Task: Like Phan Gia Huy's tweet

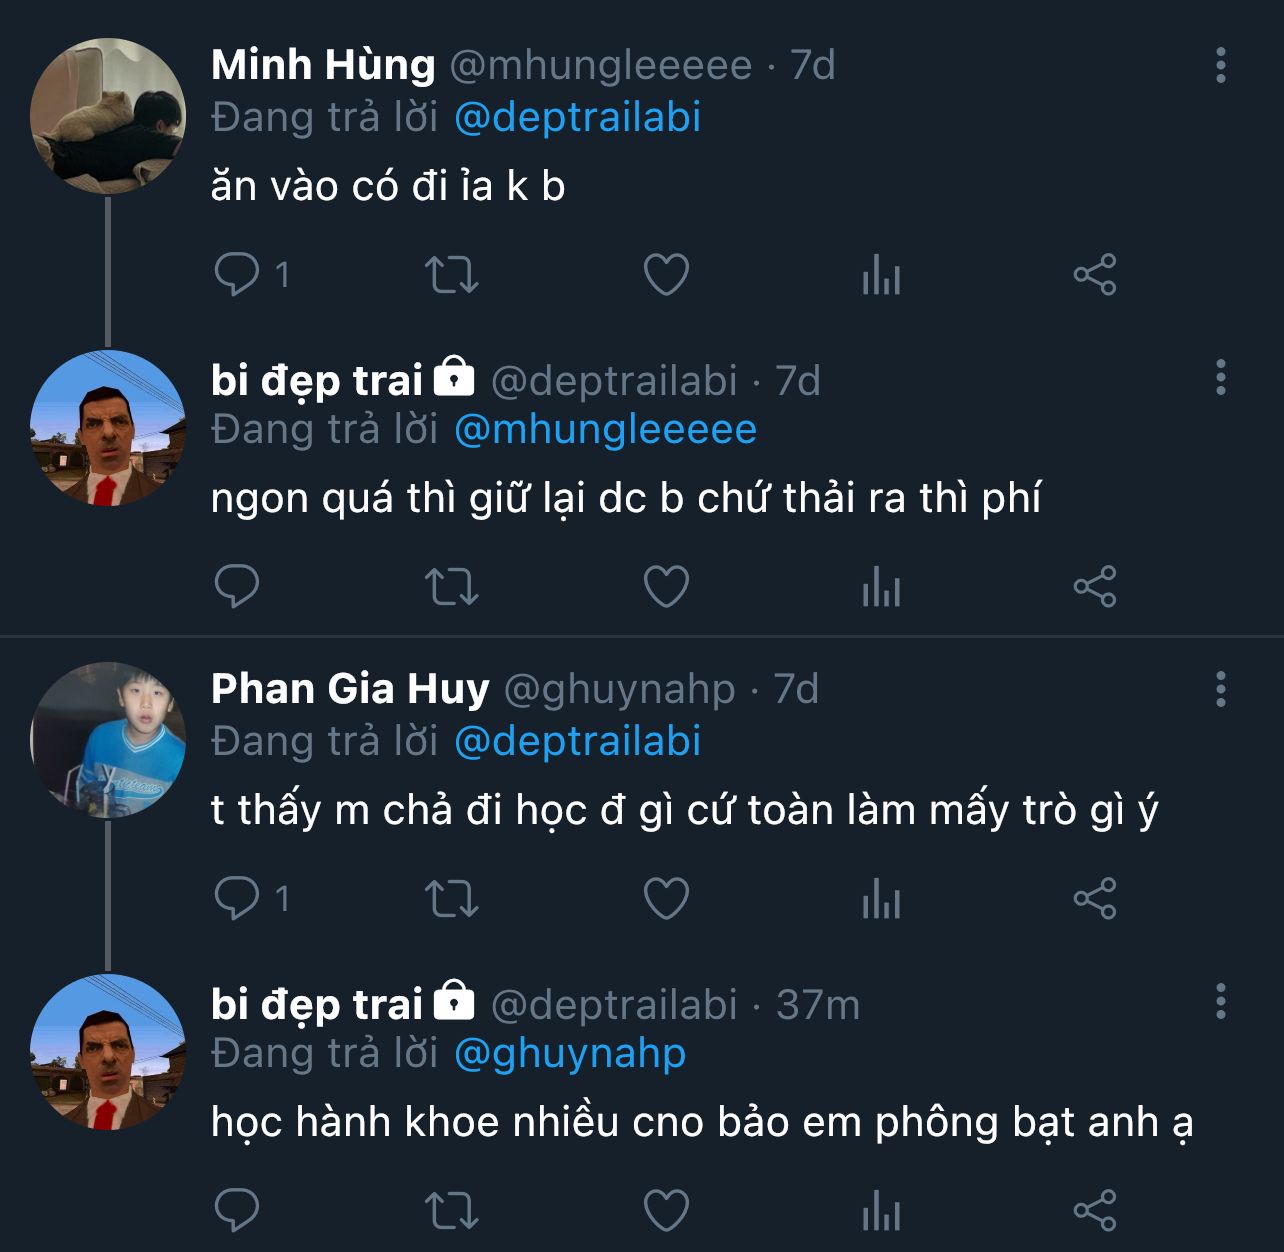Action: 666,898
